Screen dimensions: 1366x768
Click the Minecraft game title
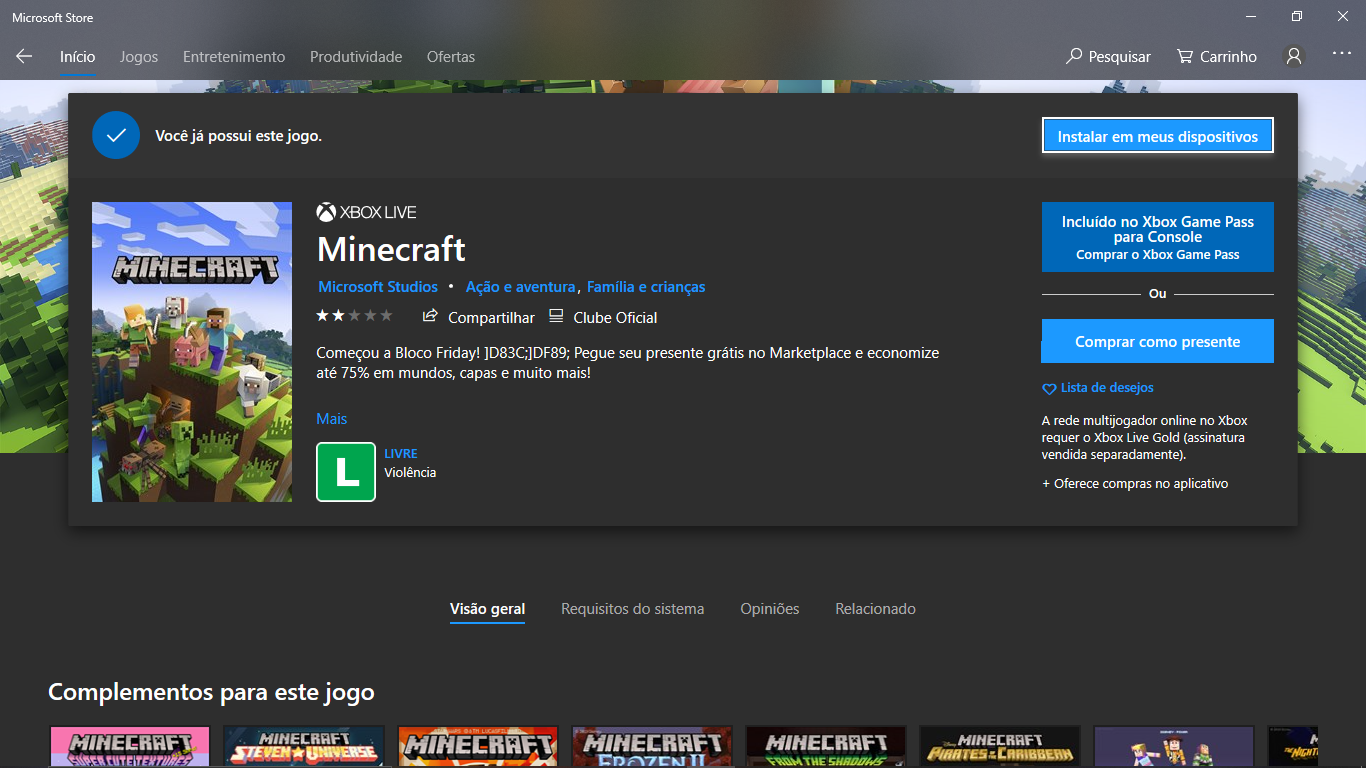coord(391,248)
